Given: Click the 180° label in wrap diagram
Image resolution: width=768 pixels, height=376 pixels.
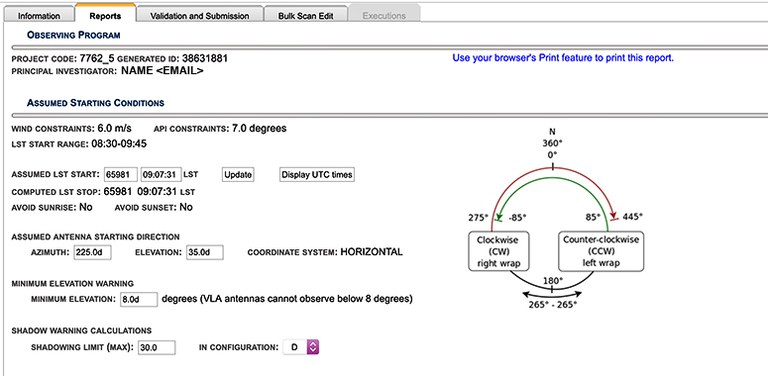Looking at the screenshot, I should 553,281.
